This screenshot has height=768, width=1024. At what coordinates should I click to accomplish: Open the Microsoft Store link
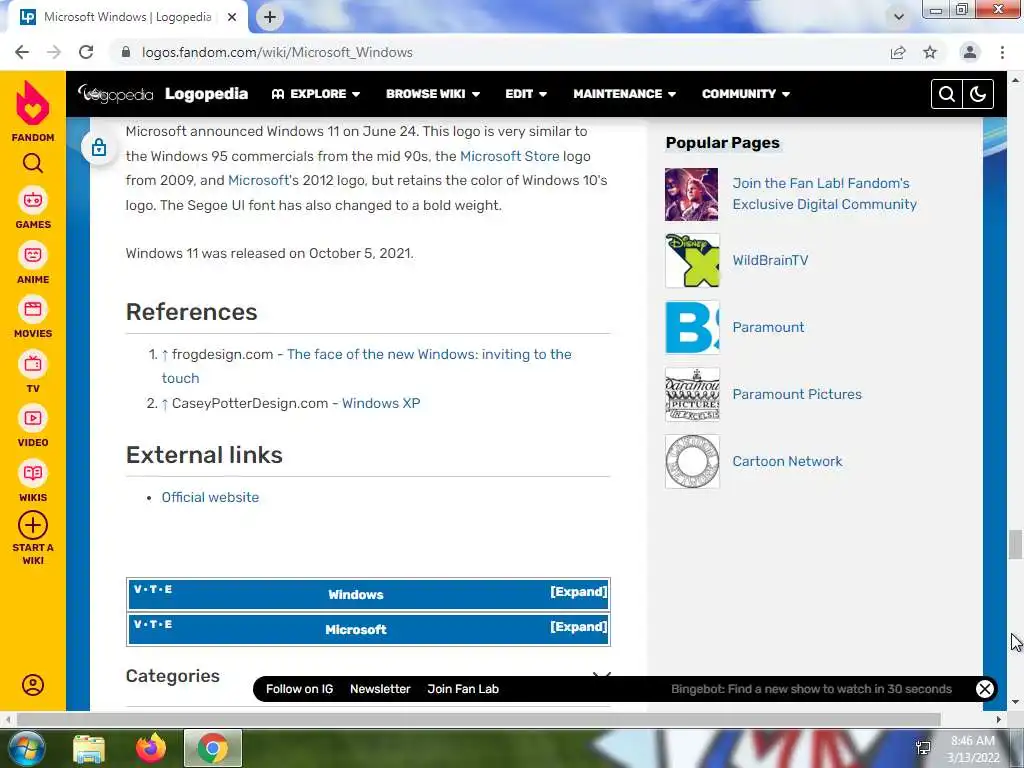point(509,156)
